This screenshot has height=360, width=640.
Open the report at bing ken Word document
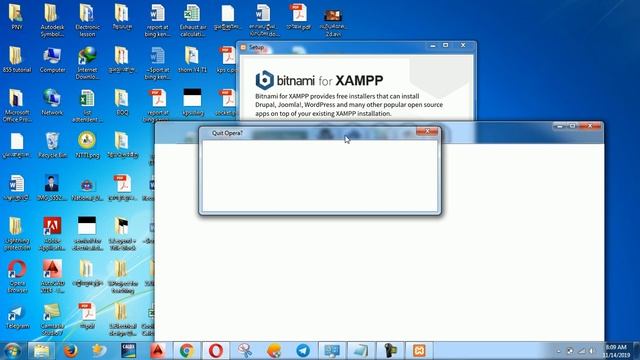click(x=157, y=20)
